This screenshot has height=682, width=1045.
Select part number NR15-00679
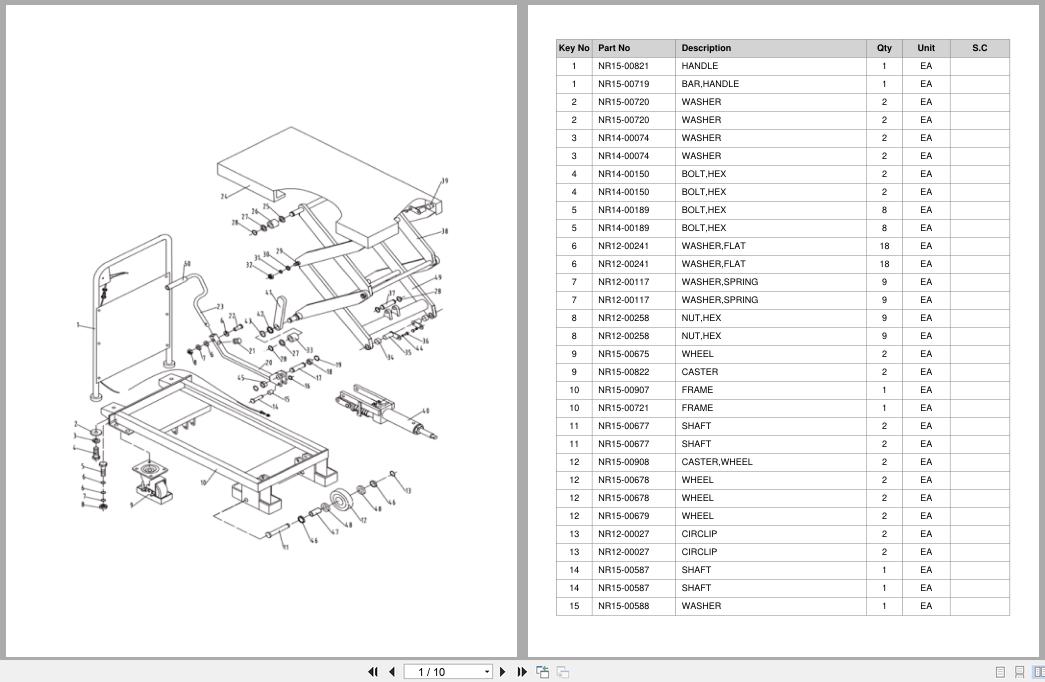coord(623,516)
